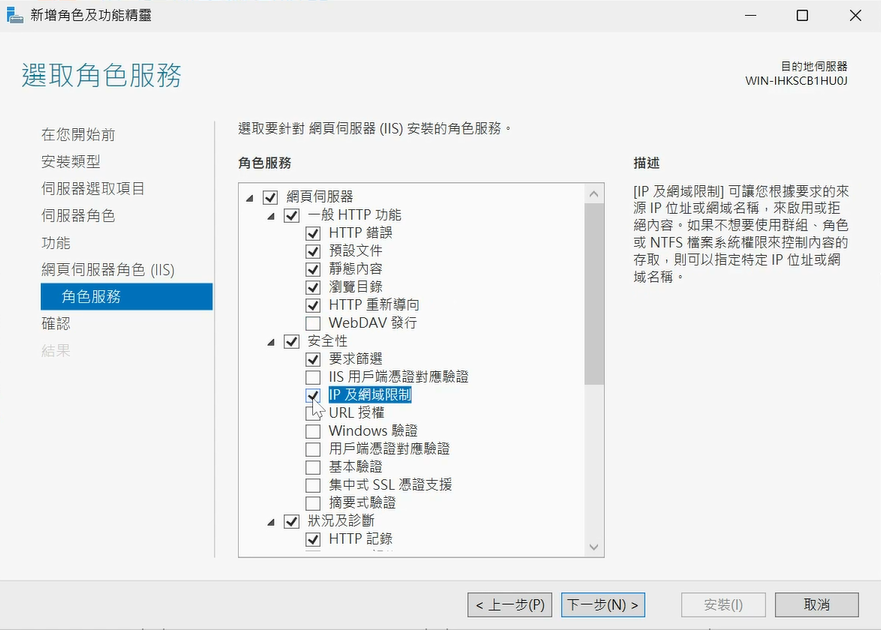Close the wizard window
Screen dimensions: 881x630
coord(855,15)
